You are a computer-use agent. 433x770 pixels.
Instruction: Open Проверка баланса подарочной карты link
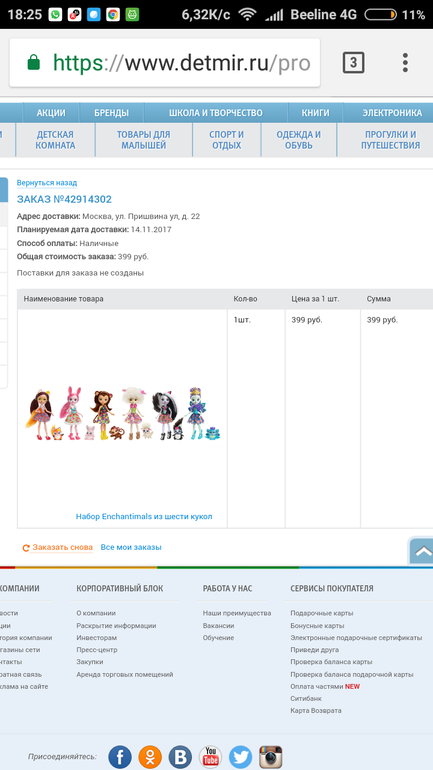tap(352, 675)
